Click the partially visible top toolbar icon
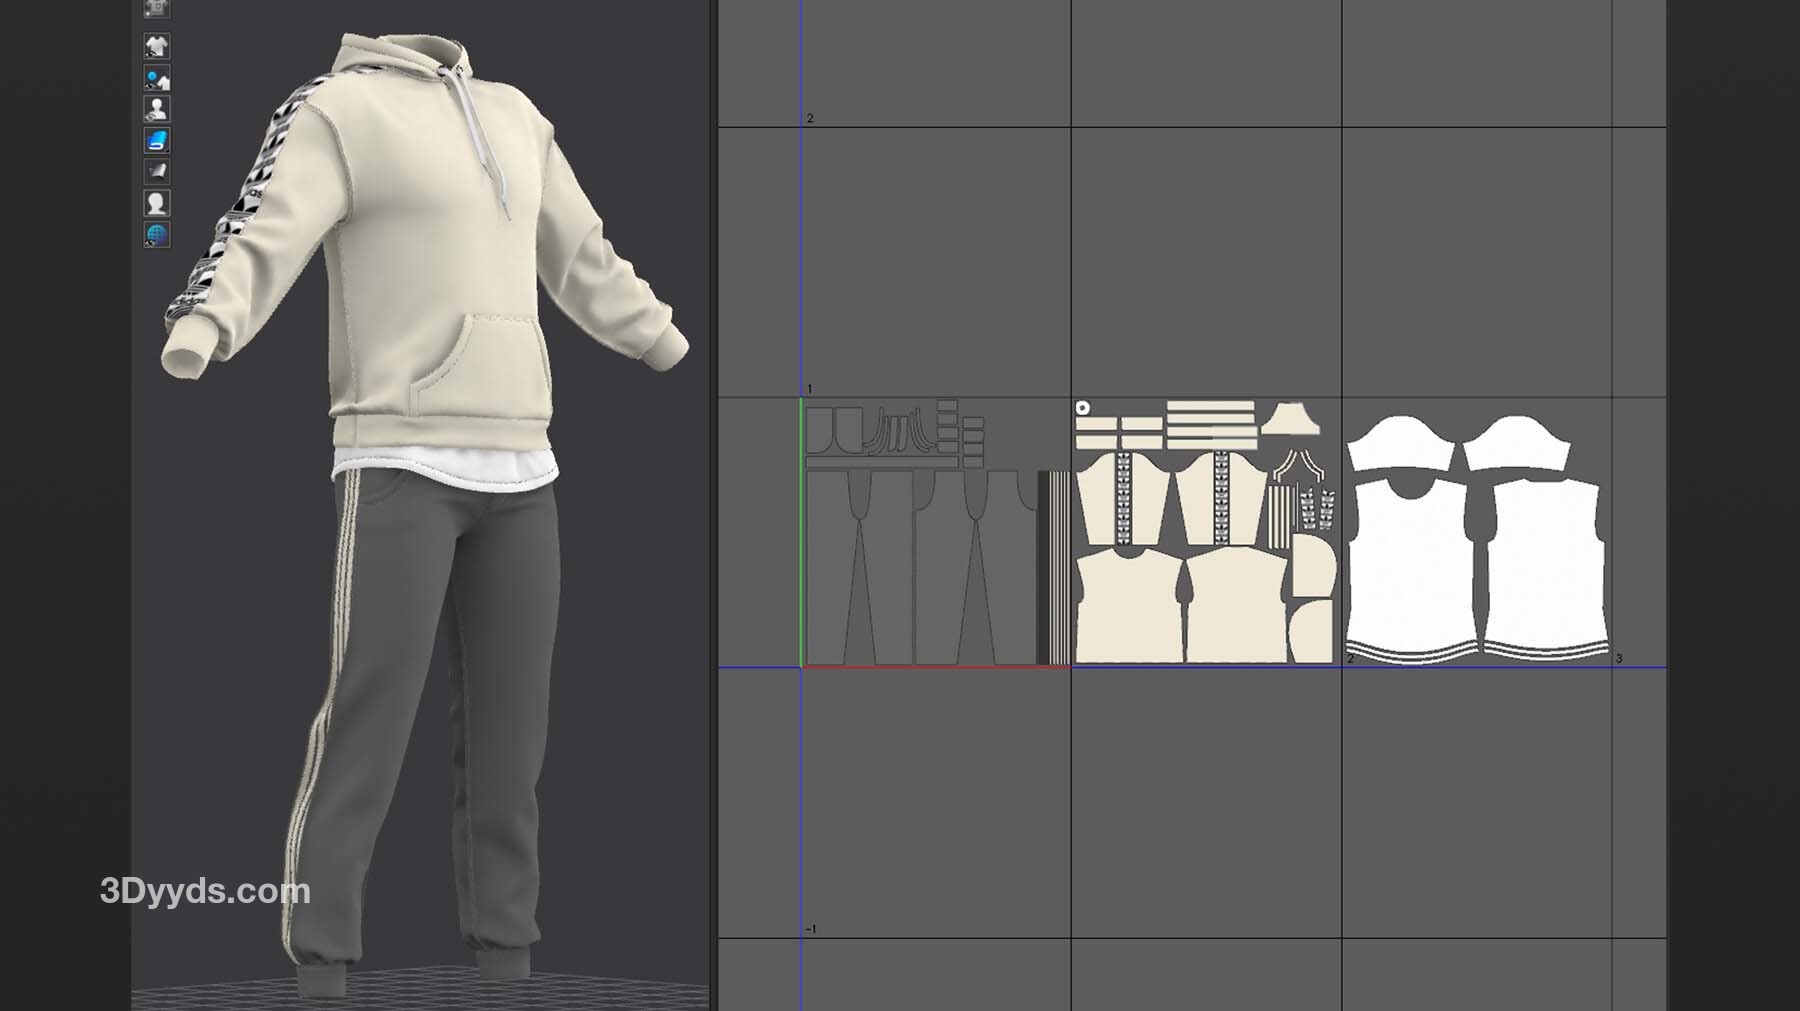The width and height of the screenshot is (1800, 1011). pyautogui.click(x=157, y=9)
